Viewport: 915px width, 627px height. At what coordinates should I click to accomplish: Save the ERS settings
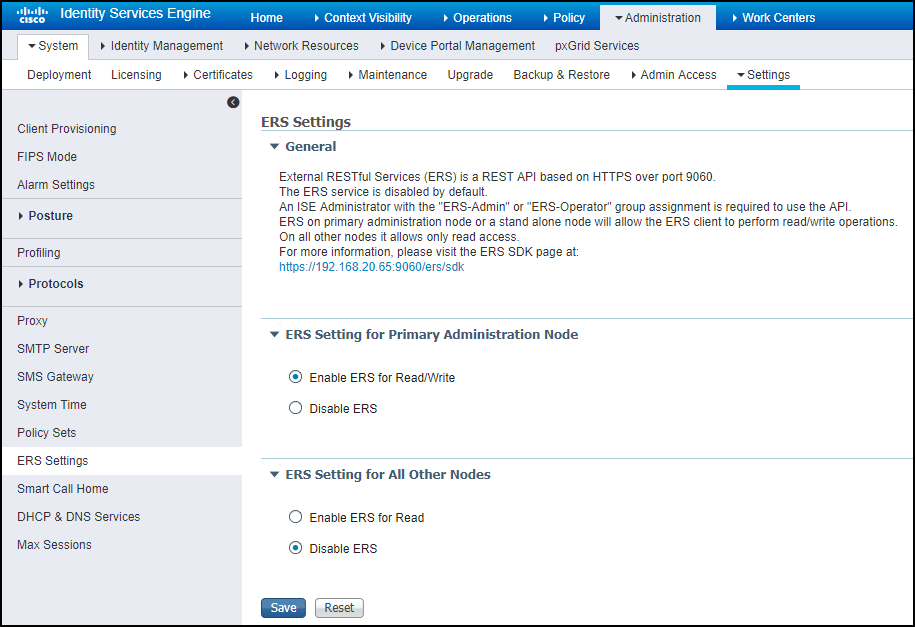click(283, 608)
